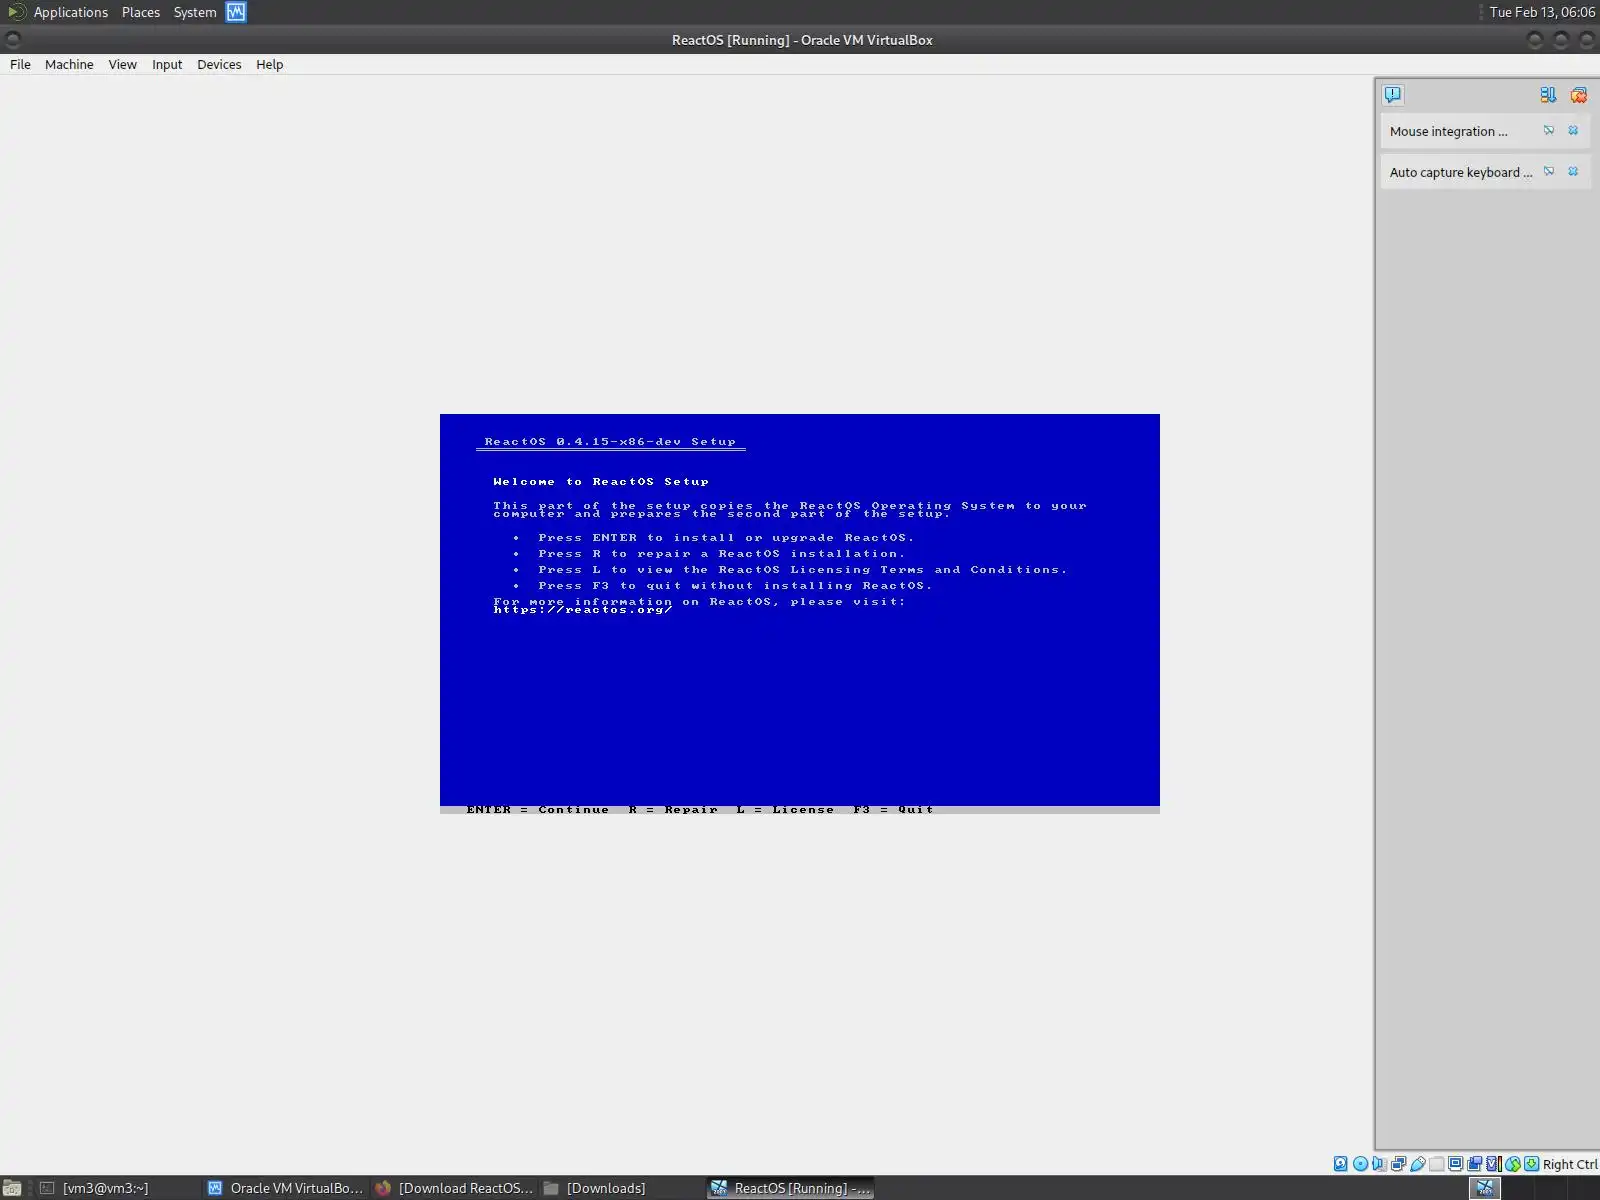Click the keep finished progresses toggle icon
1600x1200 pixels.
1548,95
